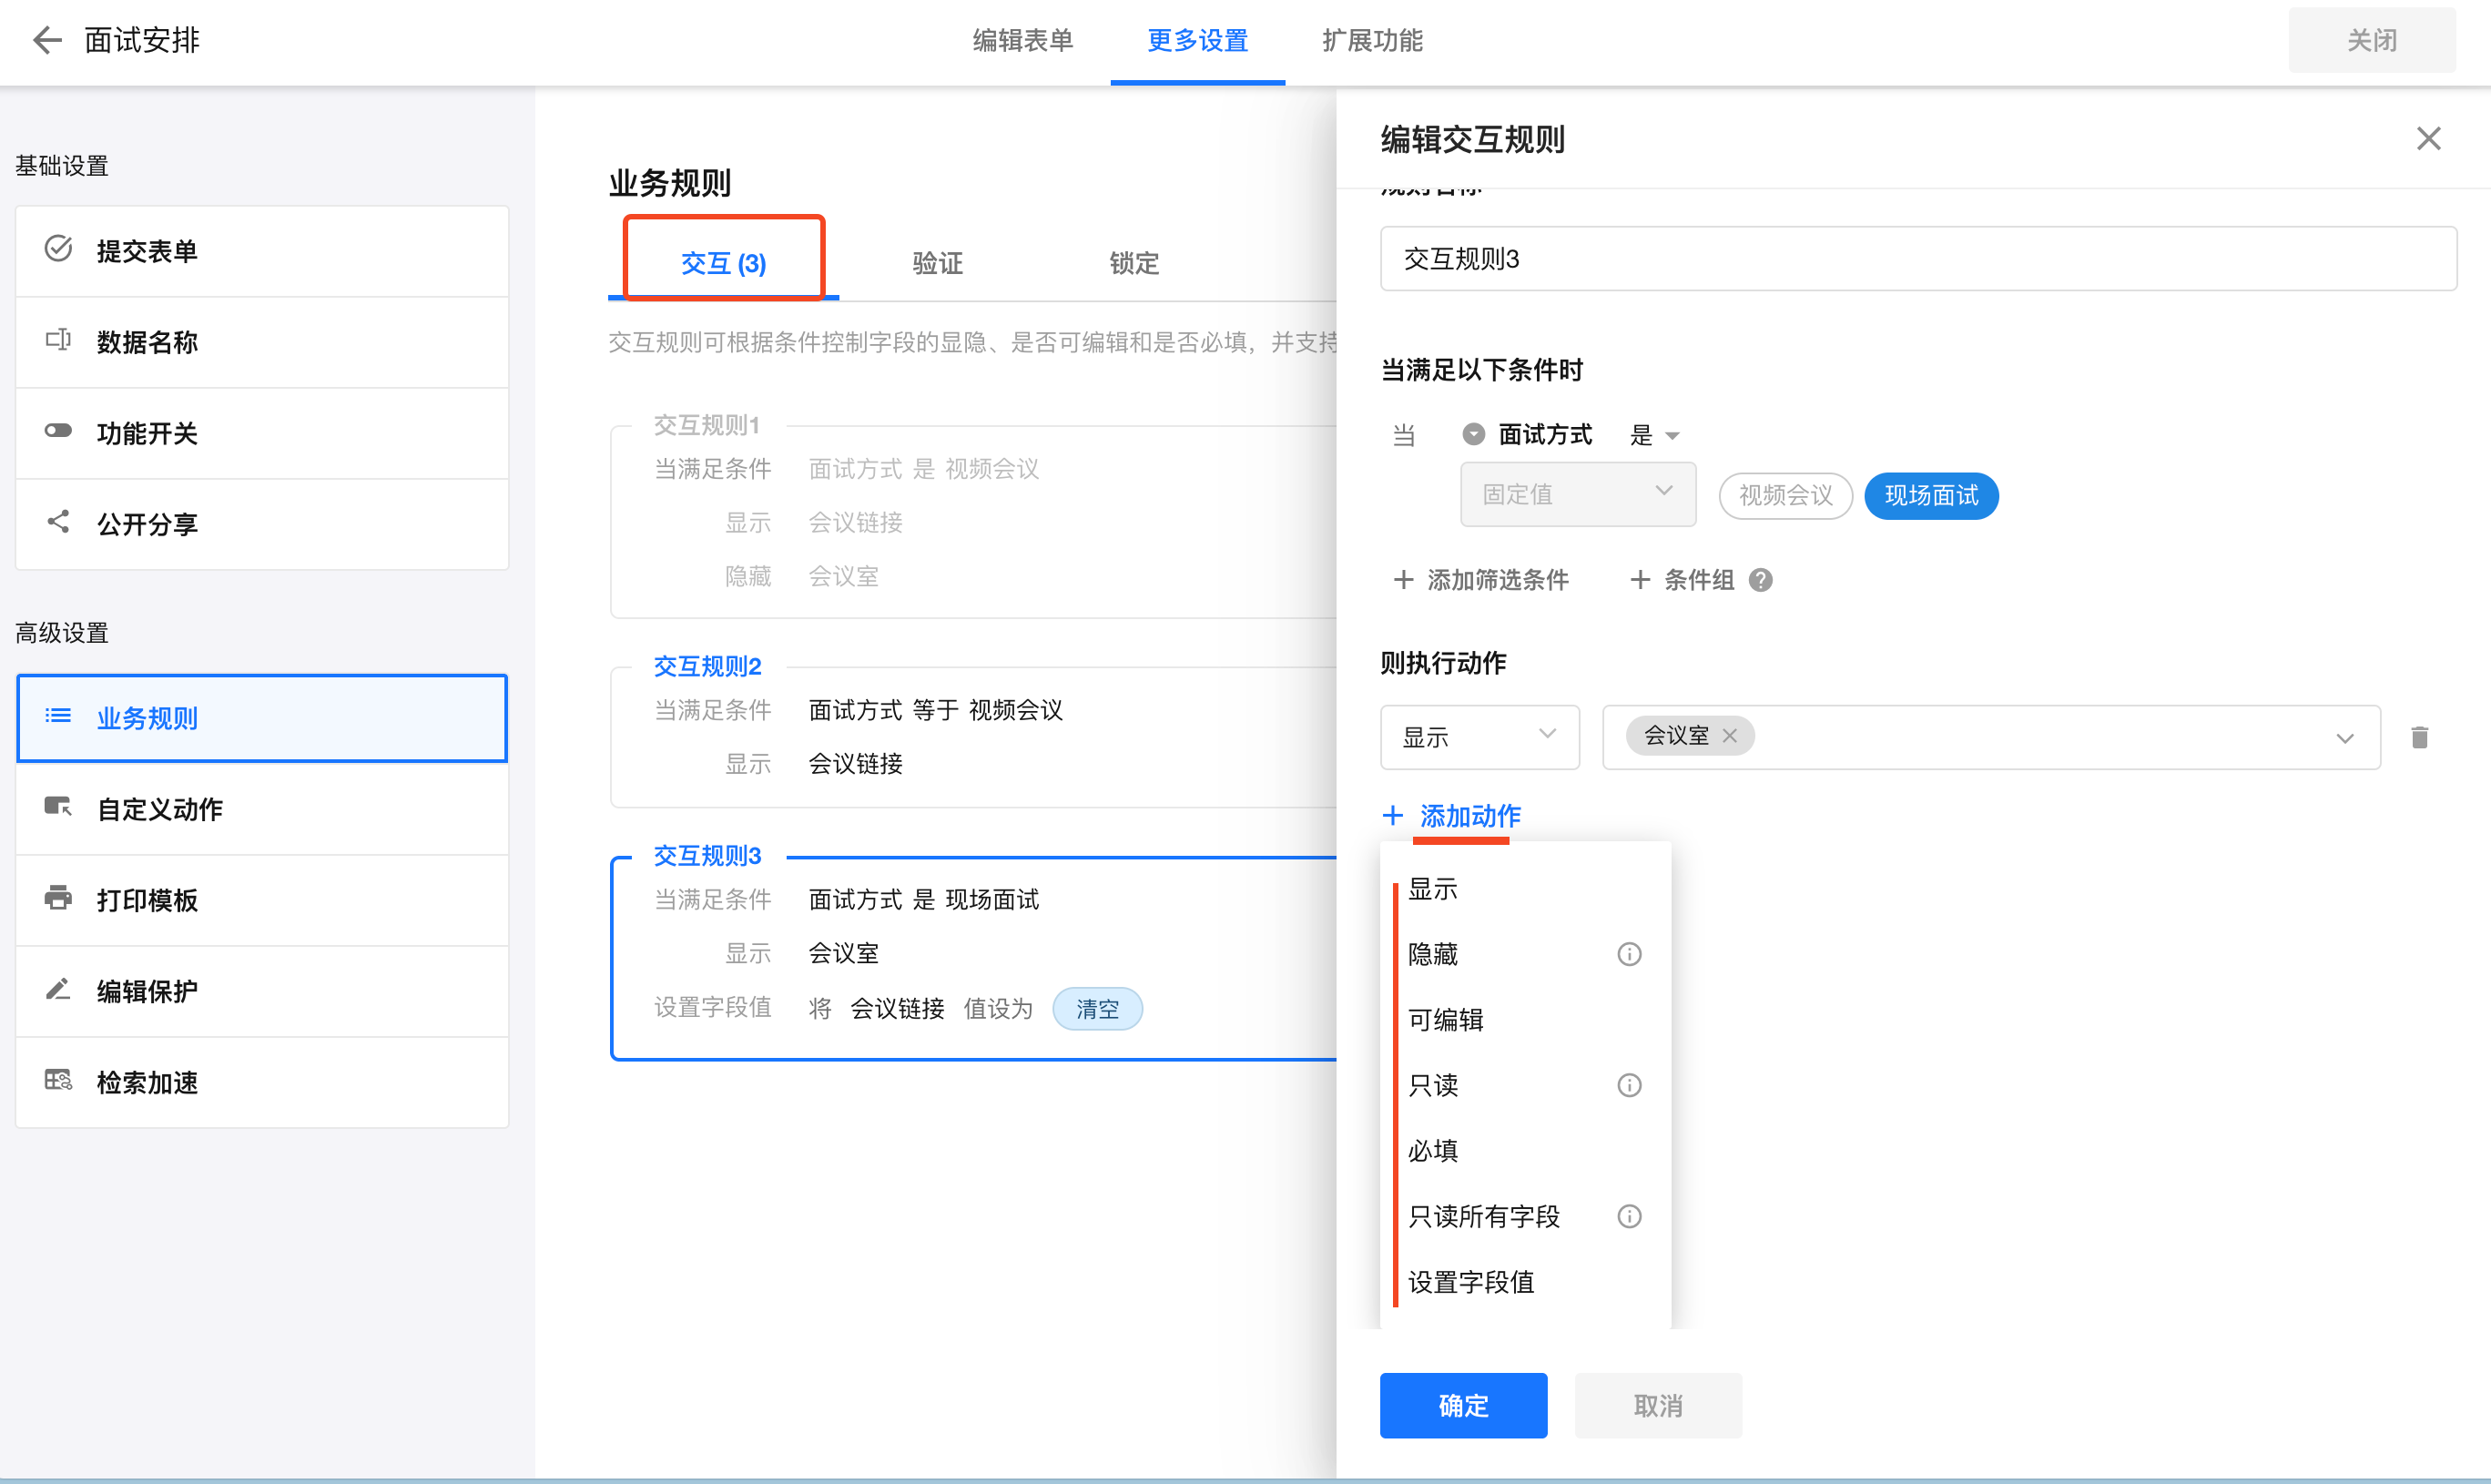
Task: Click the rule name field 交互规则3
Action: coord(1917,259)
